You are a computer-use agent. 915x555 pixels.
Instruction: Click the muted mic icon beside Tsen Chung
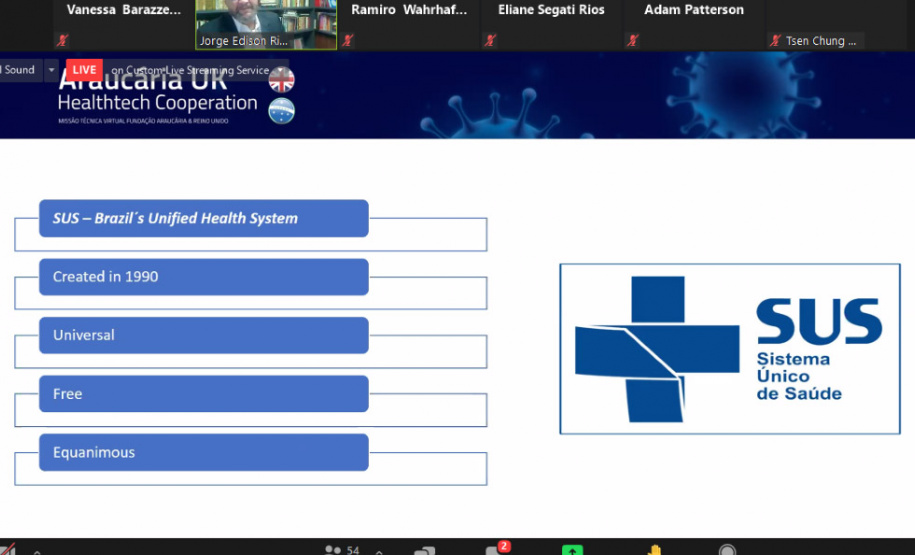[x=776, y=41]
